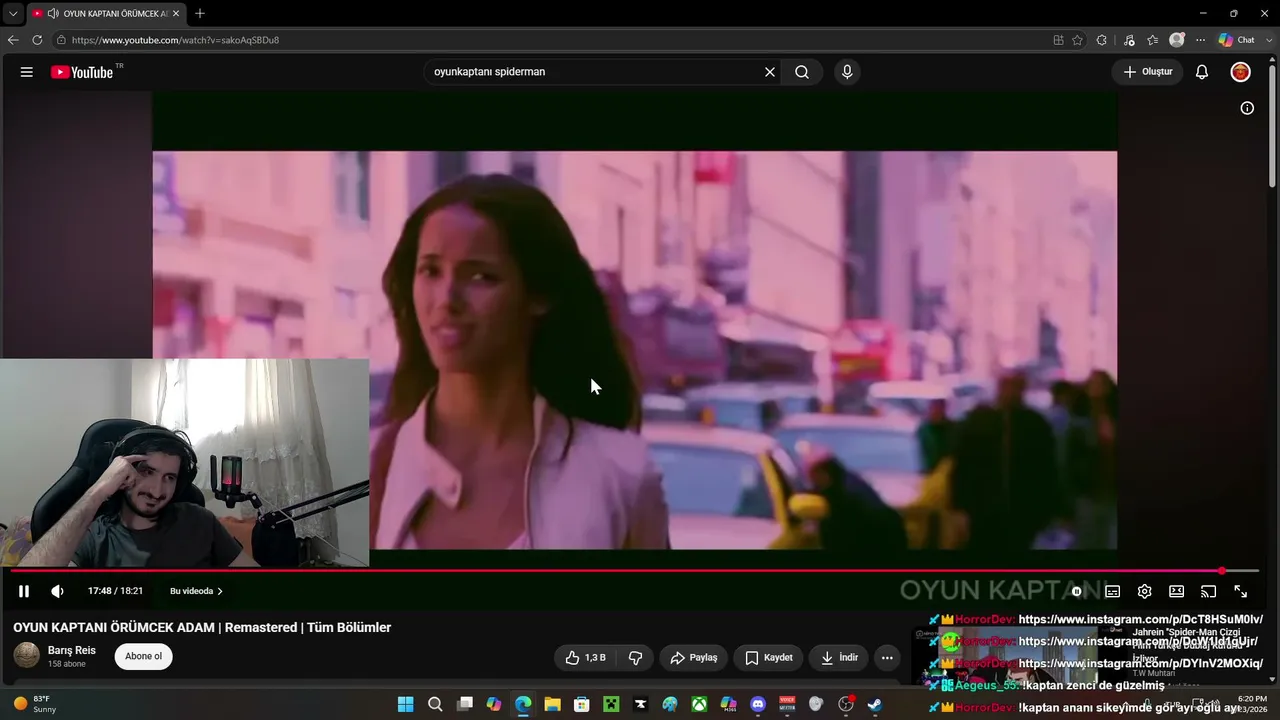Mute the video volume
The height and width of the screenshot is (720, 1280).
click(57, 591)
